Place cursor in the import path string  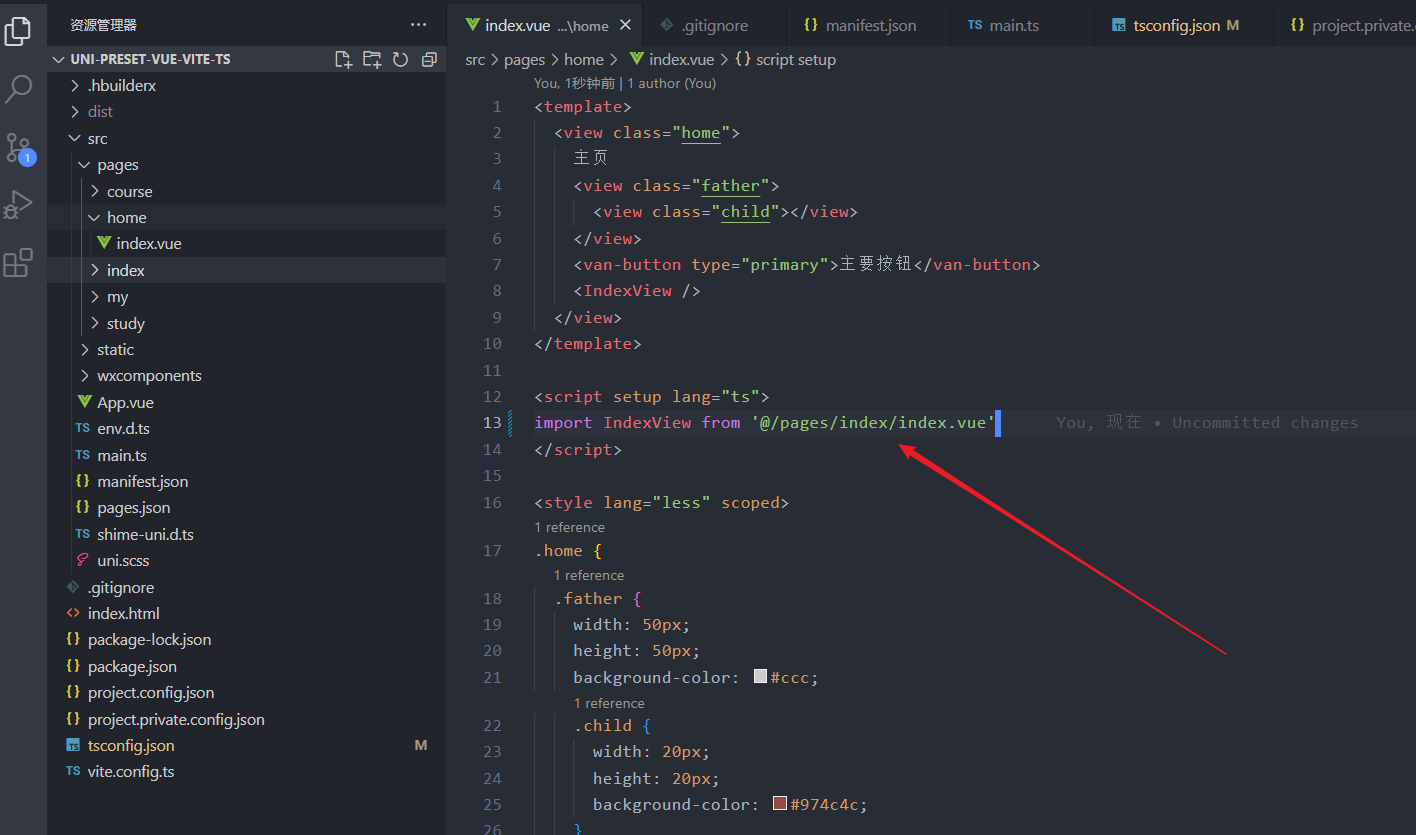click(x=874, y=422)
